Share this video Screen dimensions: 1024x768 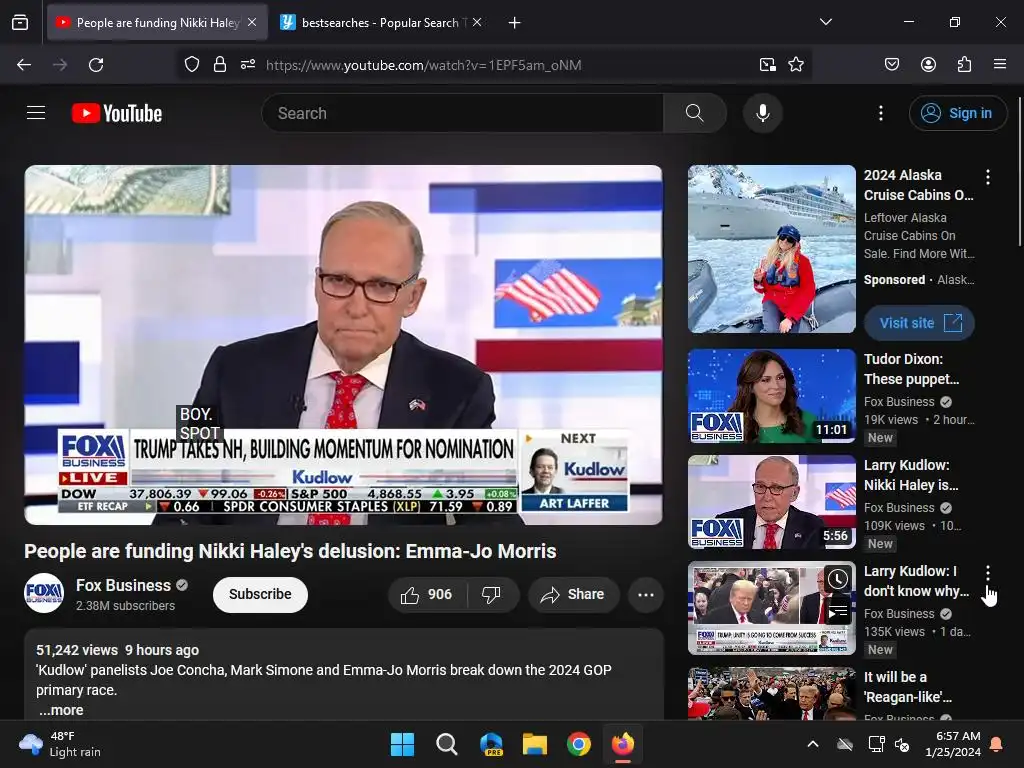click(573, 594)
